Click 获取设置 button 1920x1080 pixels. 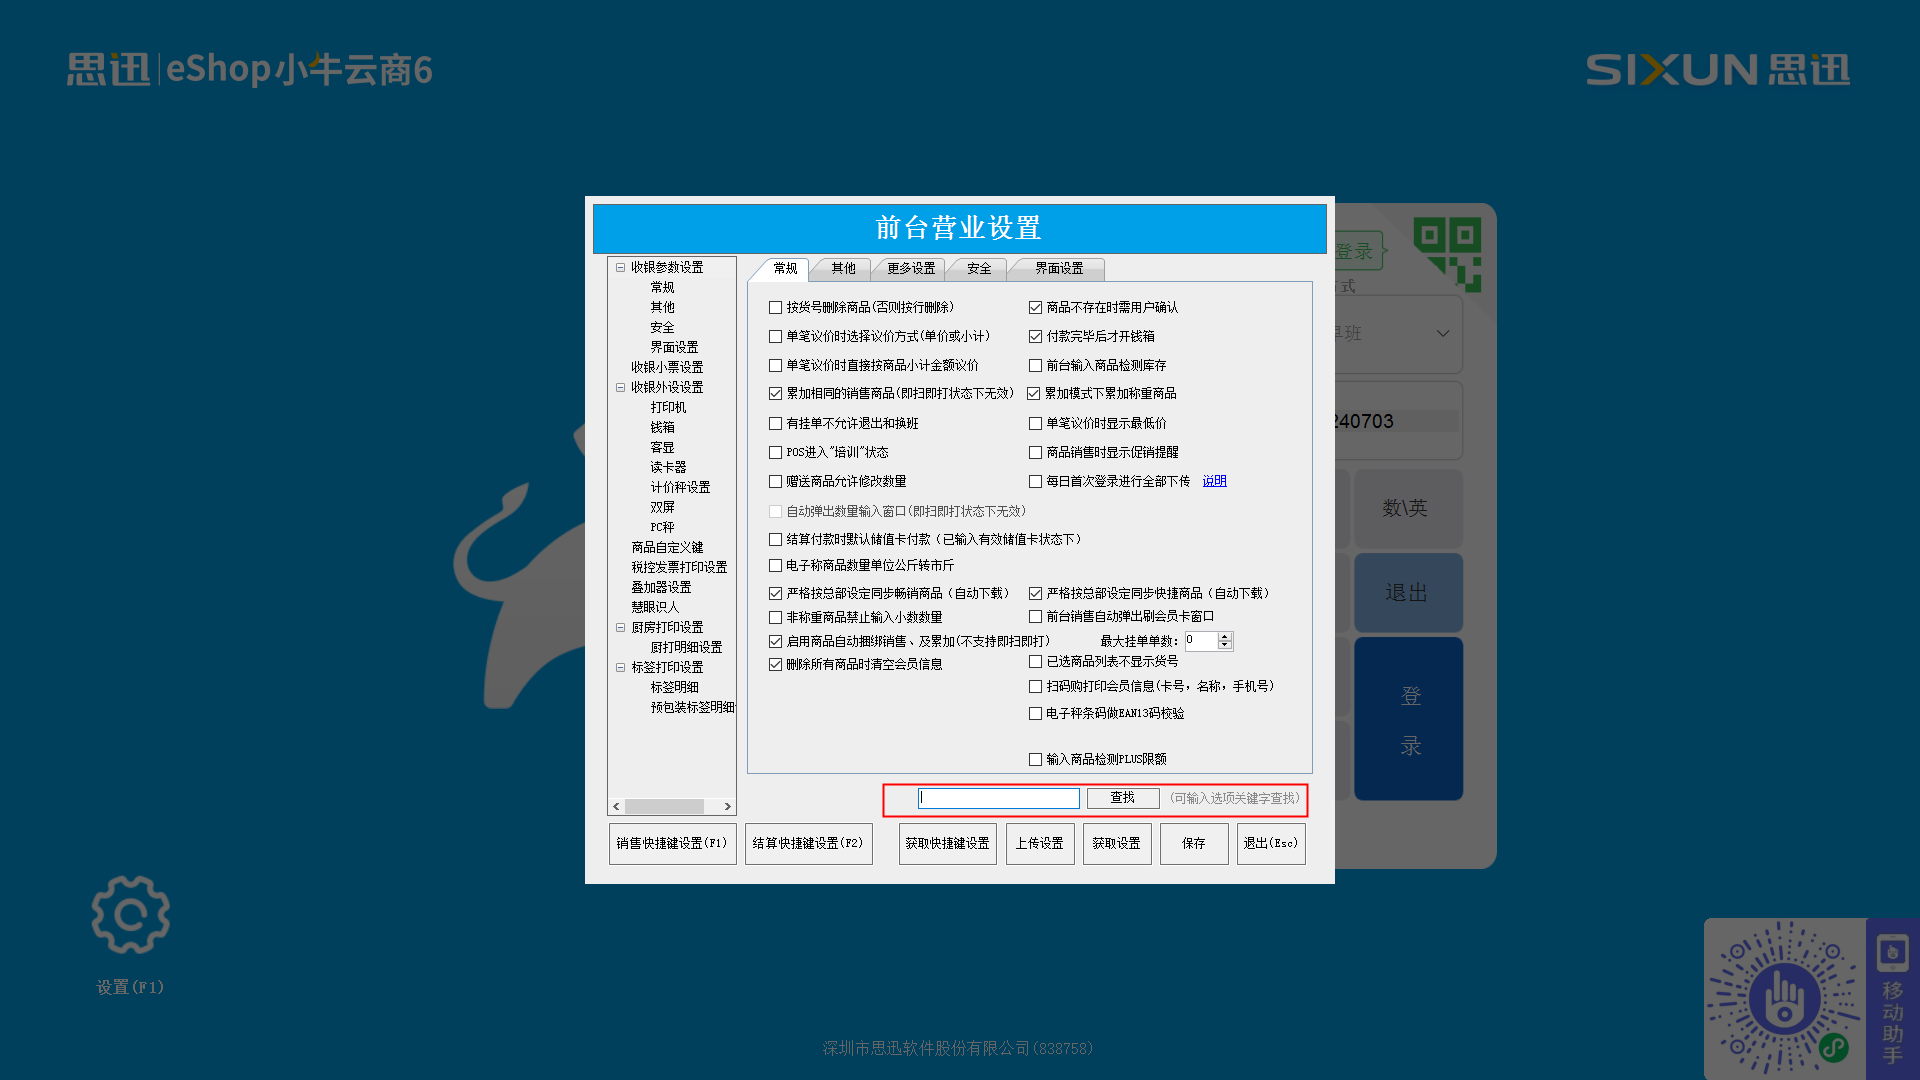click(x=1117, y=843)
